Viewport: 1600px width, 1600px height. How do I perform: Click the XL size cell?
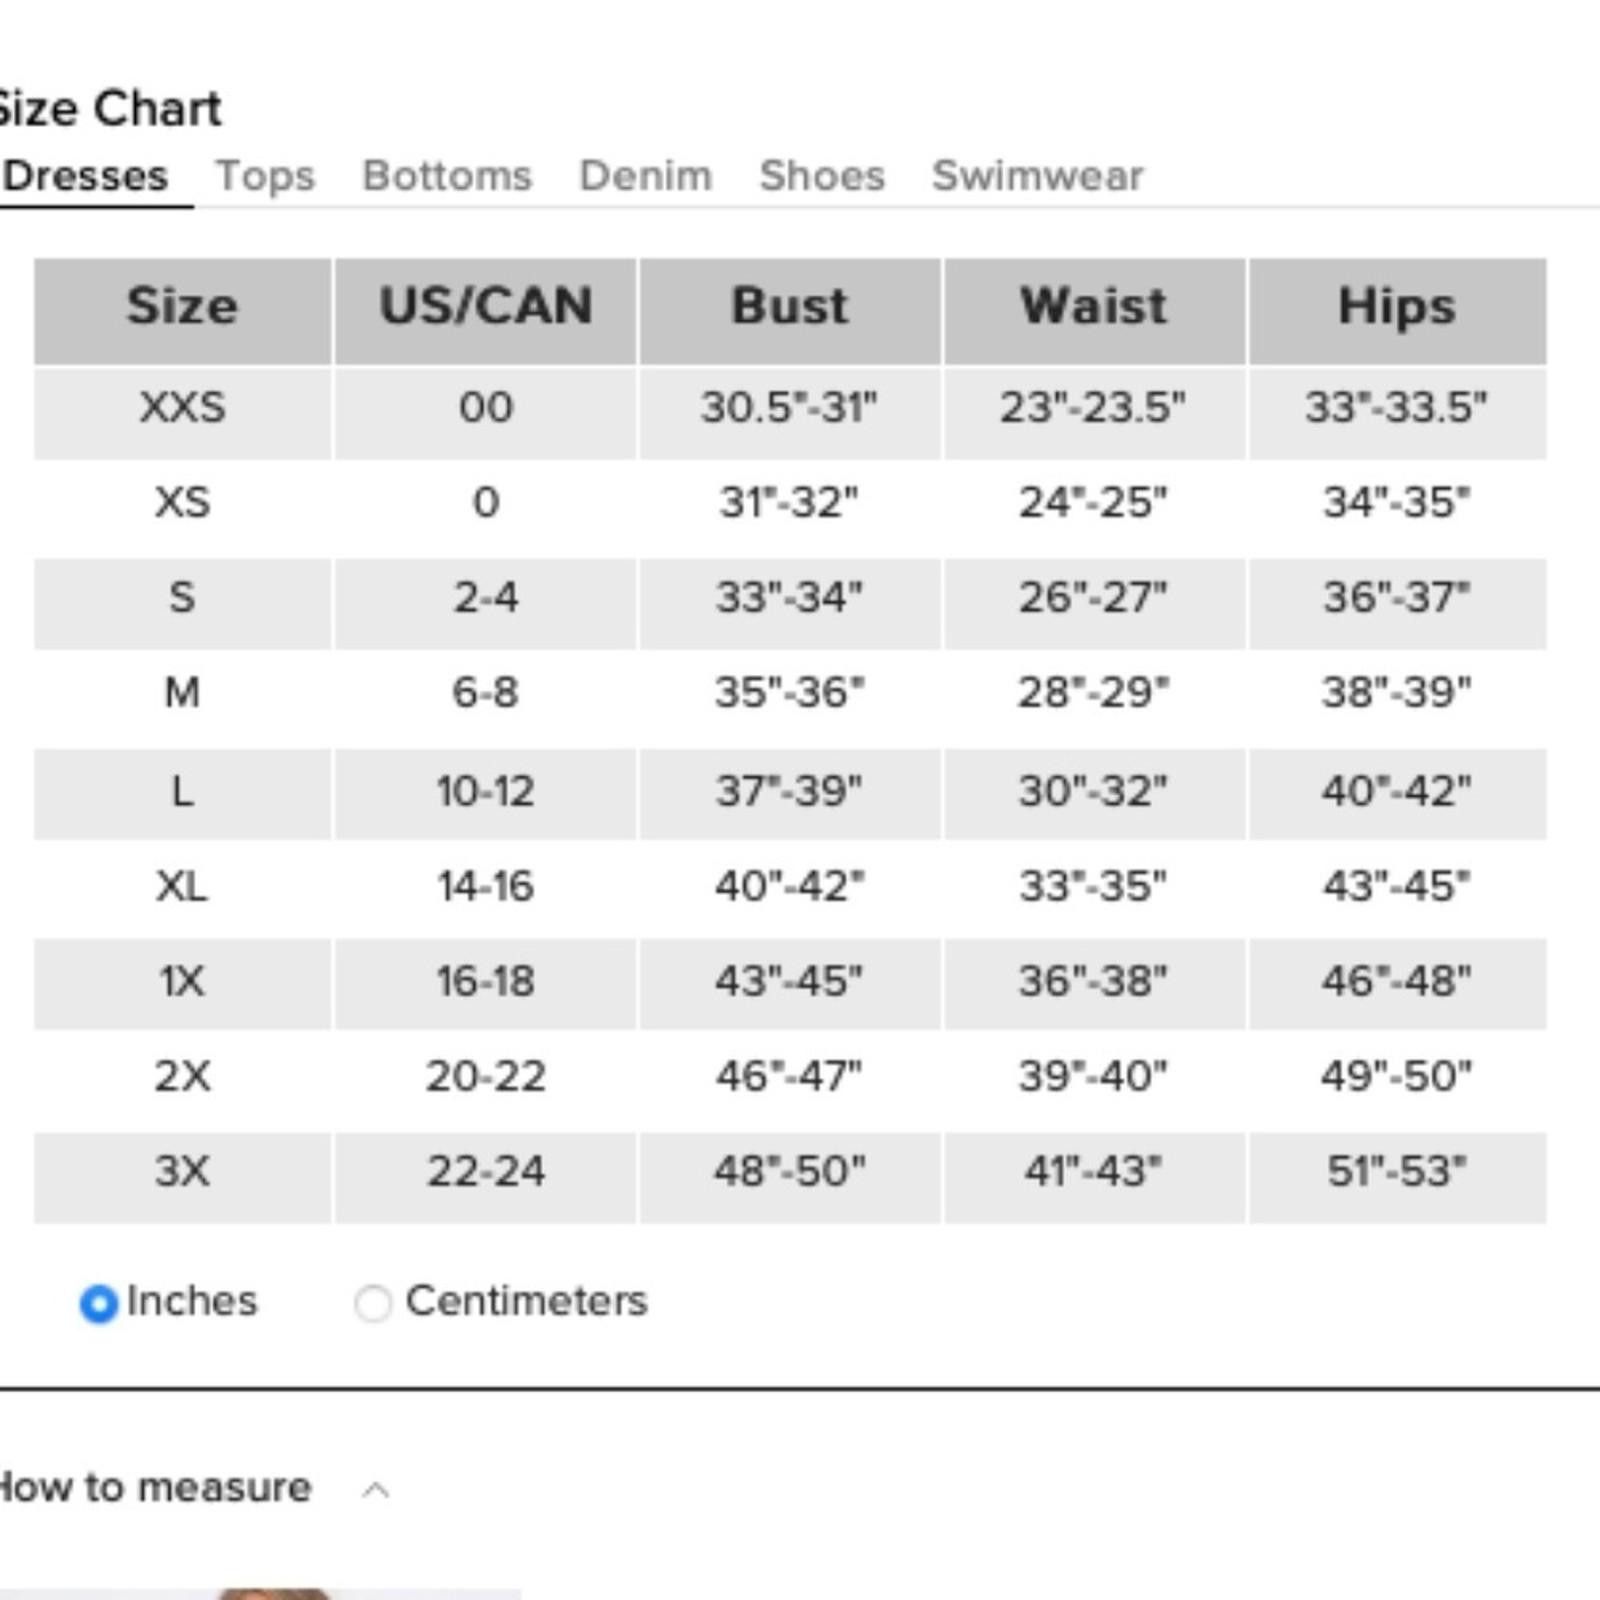182,886
